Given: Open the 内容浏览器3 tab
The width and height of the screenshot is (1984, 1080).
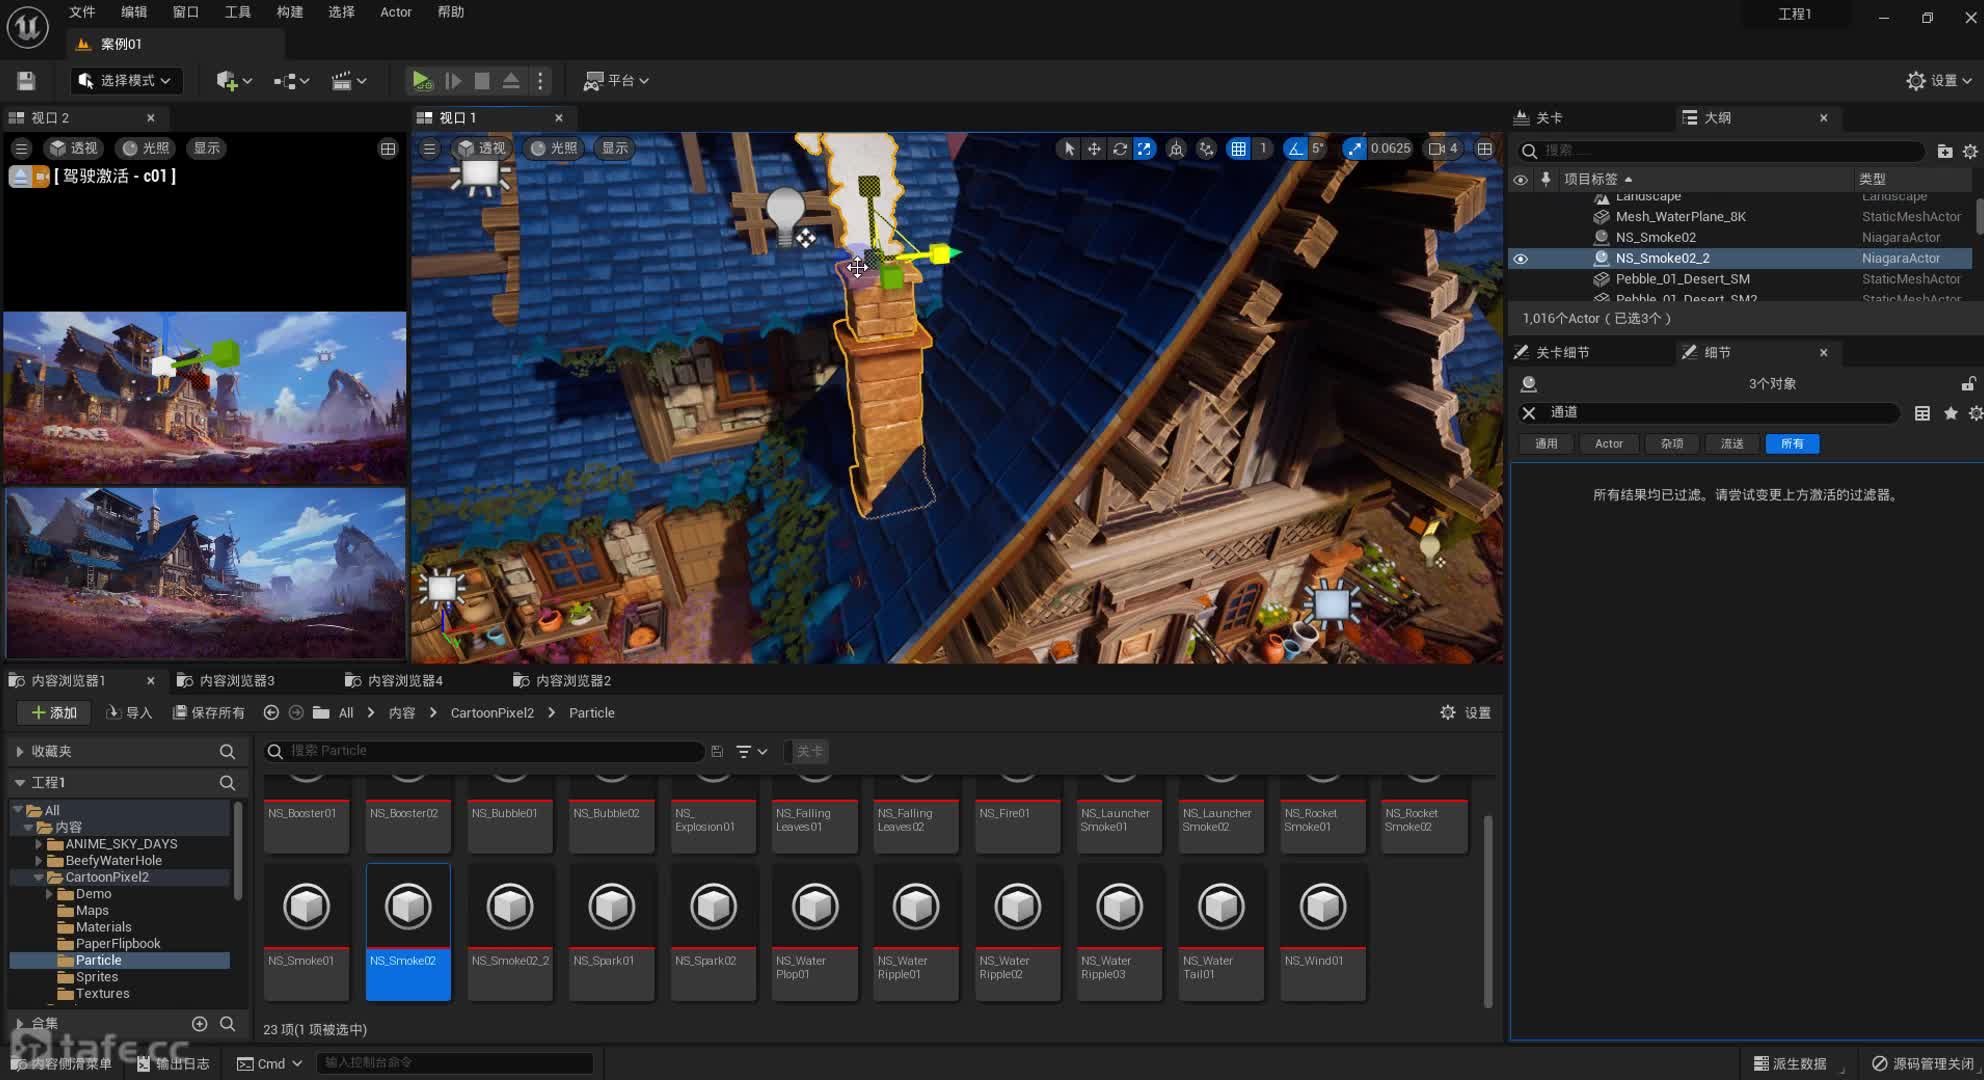Looking at the screenshot, I should (x=237, y=681).
